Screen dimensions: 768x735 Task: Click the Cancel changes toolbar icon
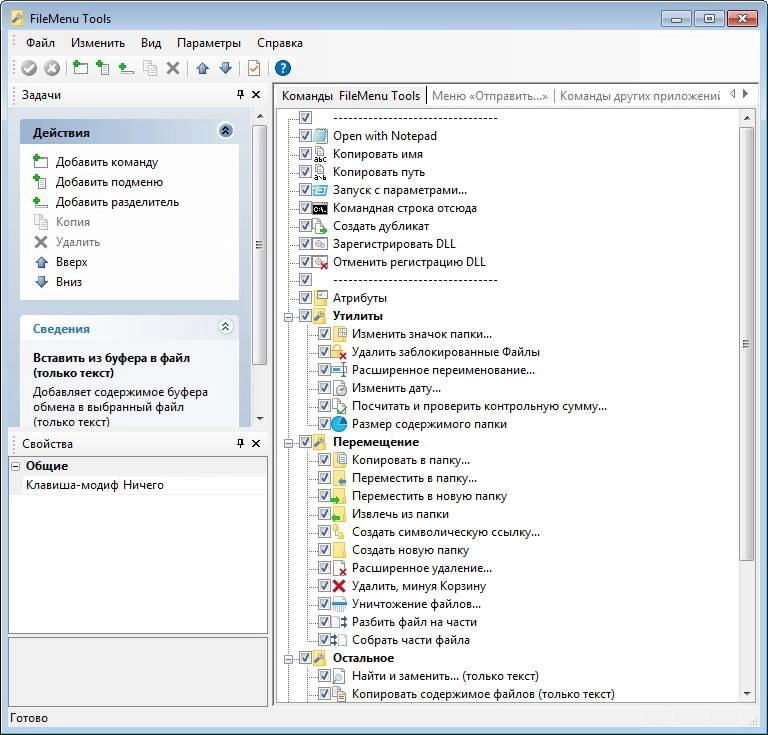(52, 68)
